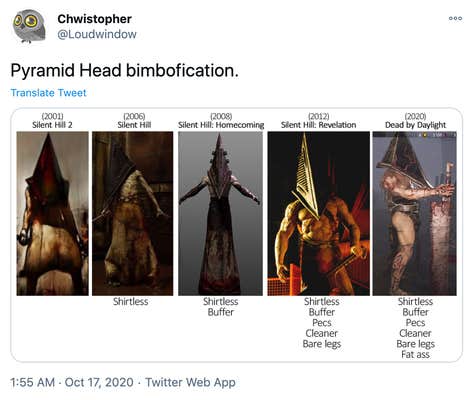Click the tweet text Pyramid Head bimbofication
Screen dimensions: 475x400
point(125,71)
